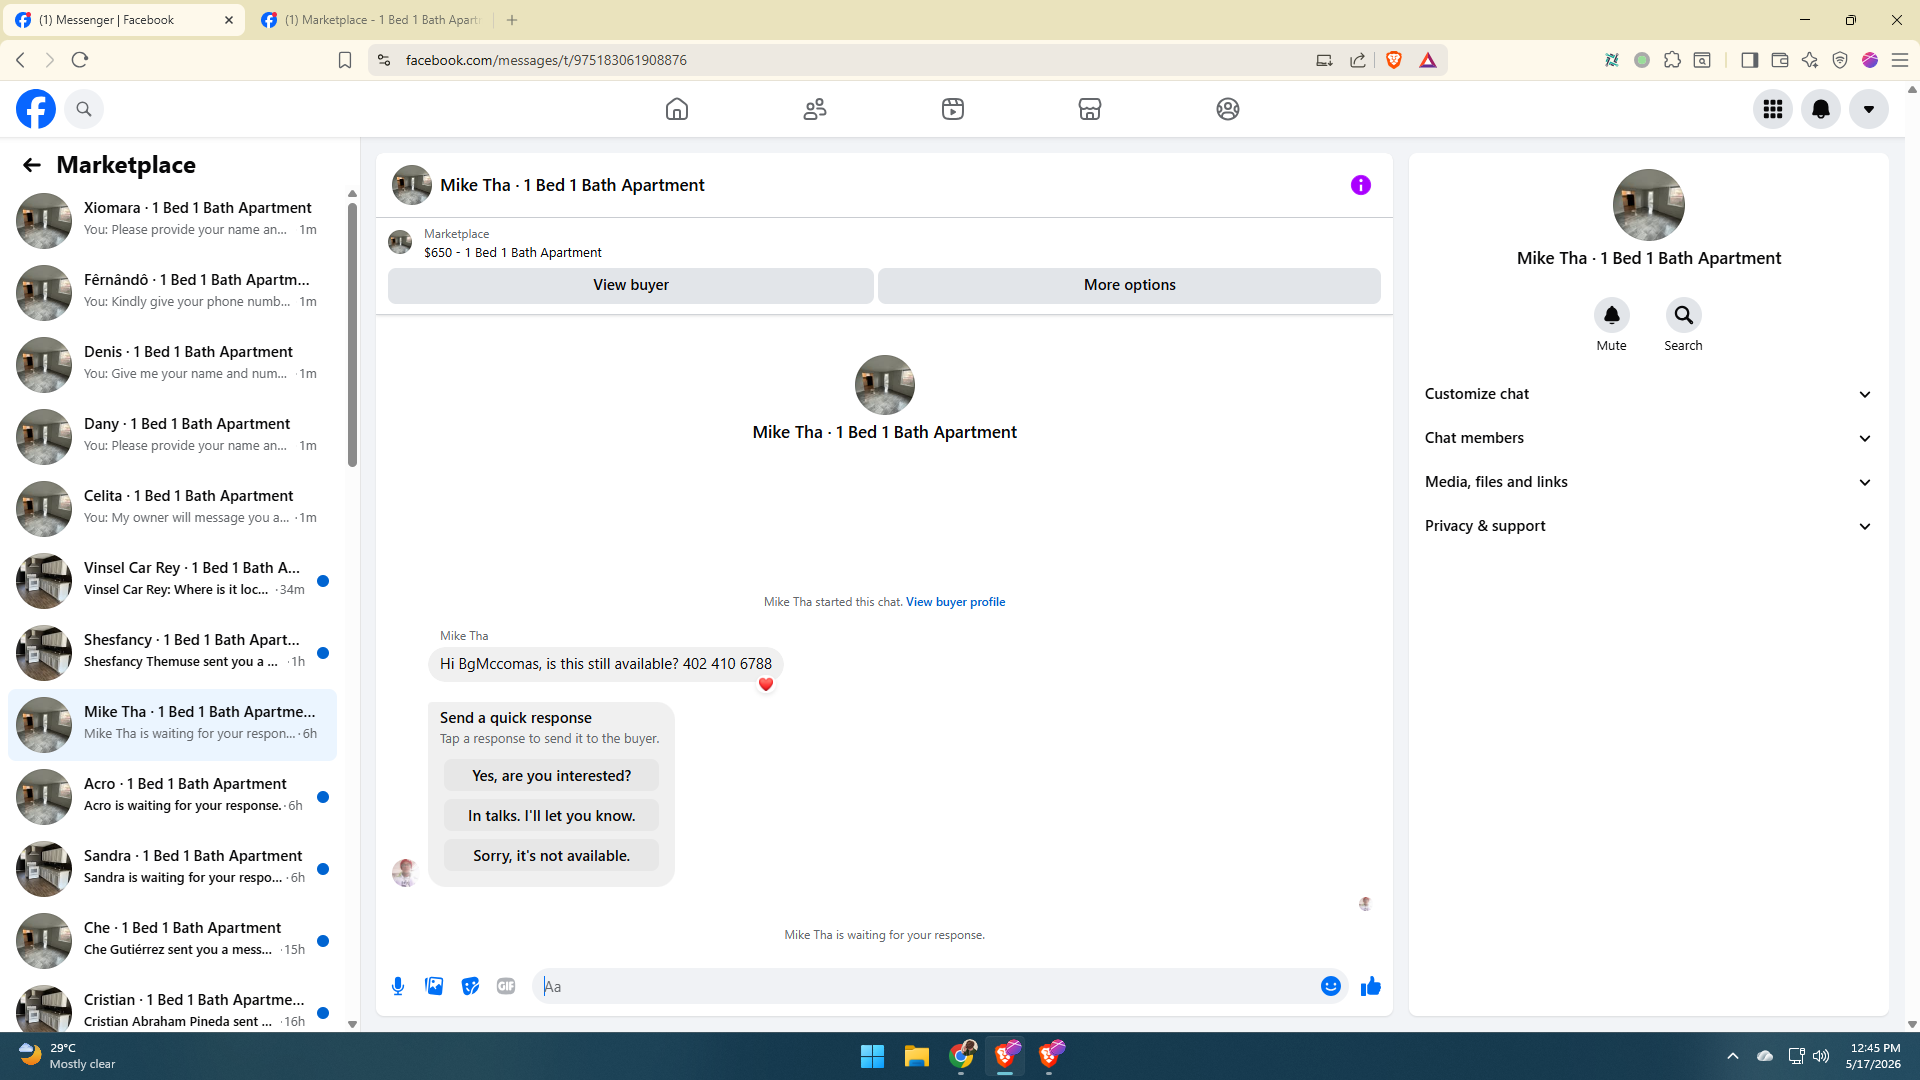The image size is (1920, 1080).
Task: Open the Marketplace storefront icon
Action: pyautogui.click(x=1090, y=109)
